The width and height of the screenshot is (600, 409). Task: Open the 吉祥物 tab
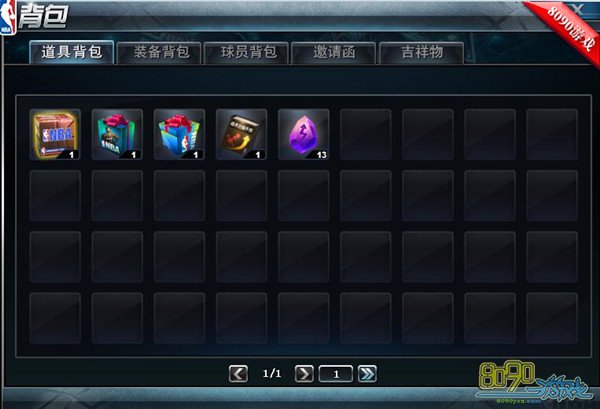(421, 53)
